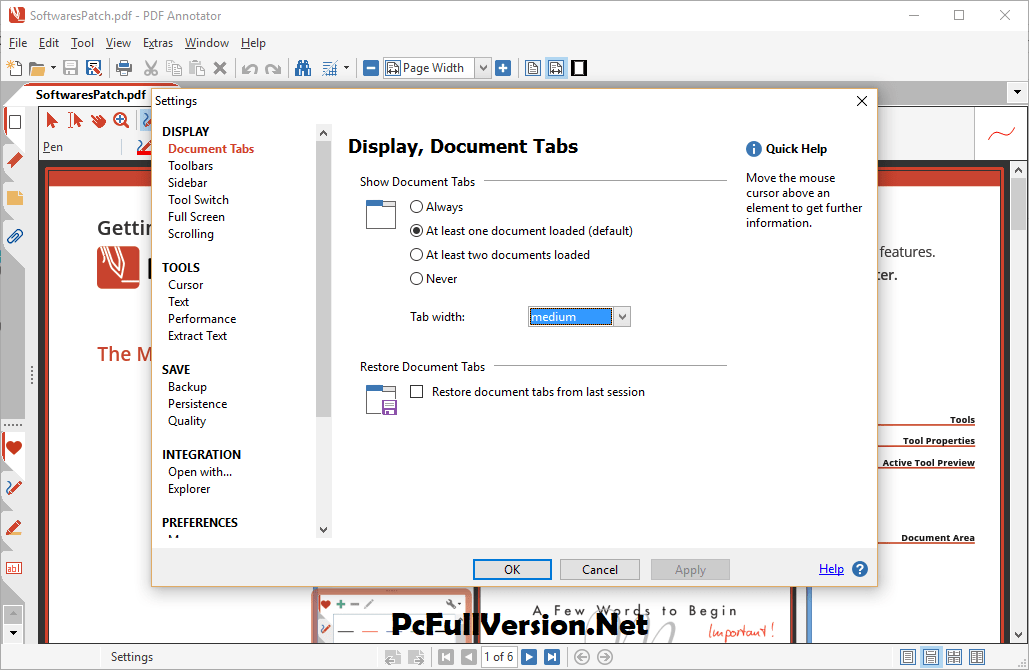Click the OK button

[x=512, y=570]
